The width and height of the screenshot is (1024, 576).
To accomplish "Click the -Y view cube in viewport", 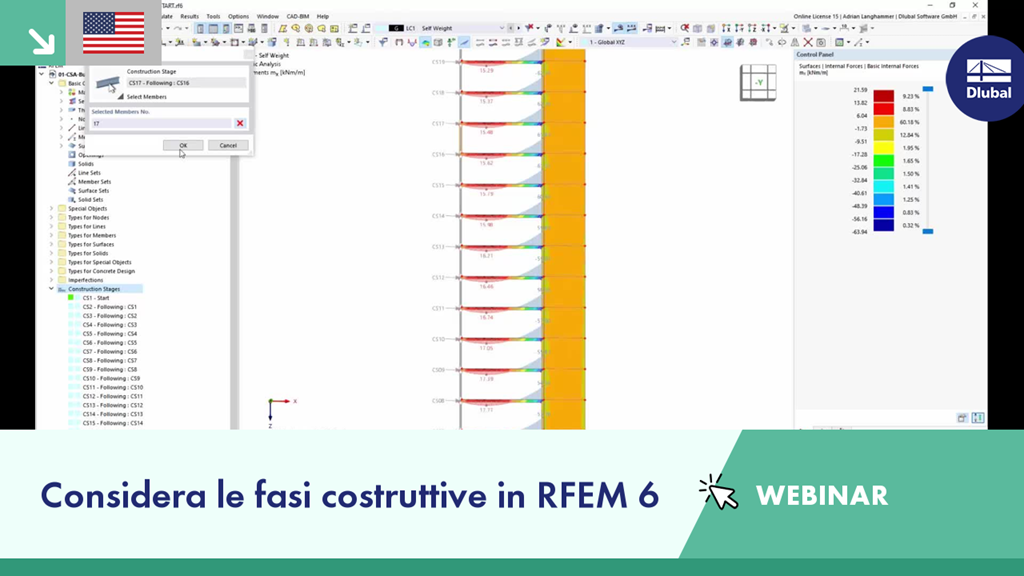I will (x=758, y=83).
